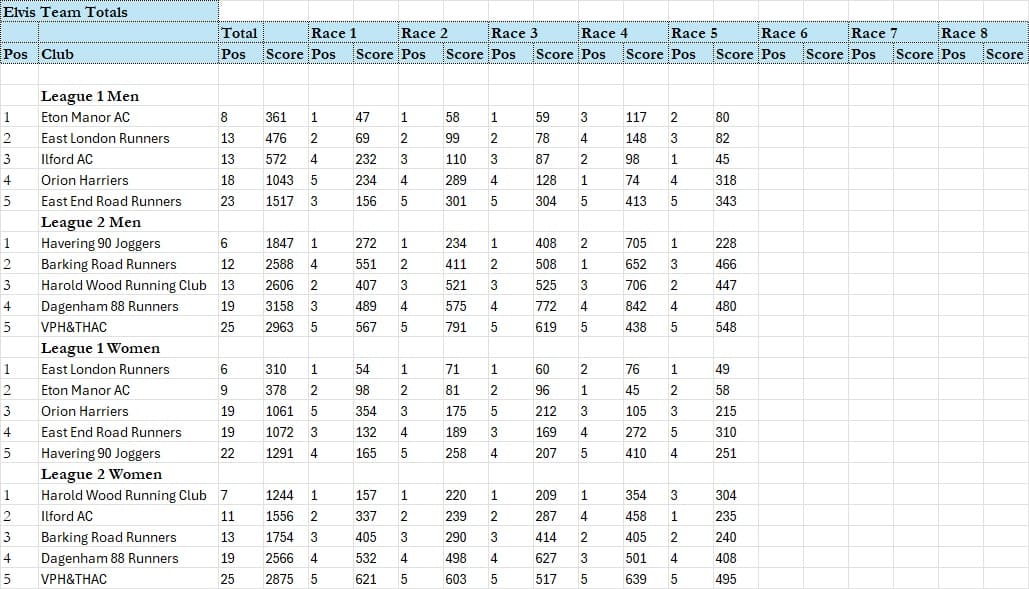Select the 'Score' header under Total

click(x=285, y=54)
